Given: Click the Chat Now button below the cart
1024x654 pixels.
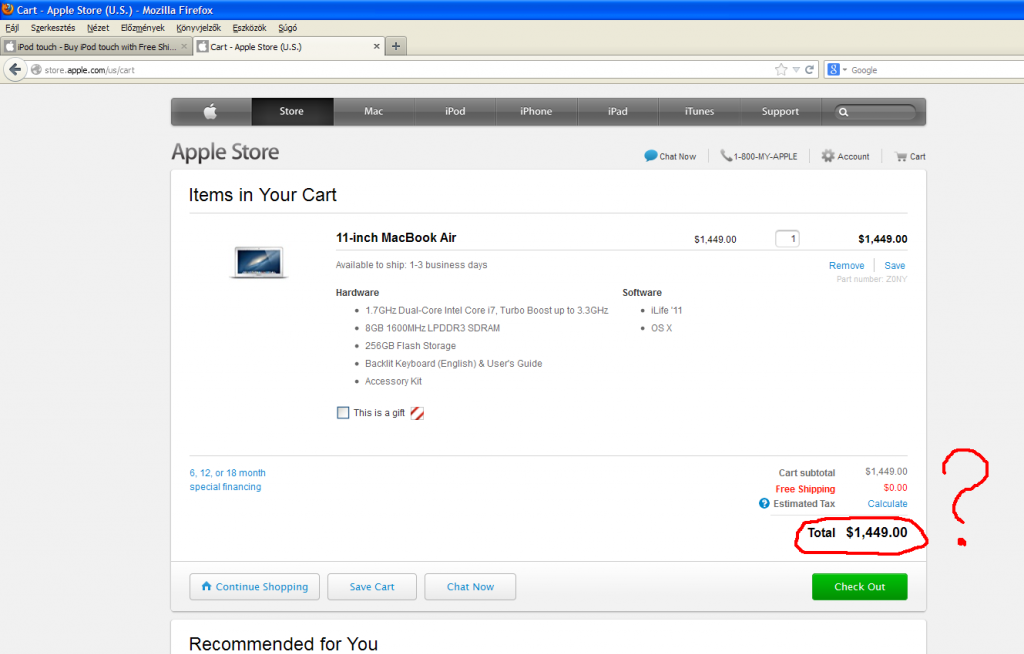Looking at the screenshot, I should 470,587.
